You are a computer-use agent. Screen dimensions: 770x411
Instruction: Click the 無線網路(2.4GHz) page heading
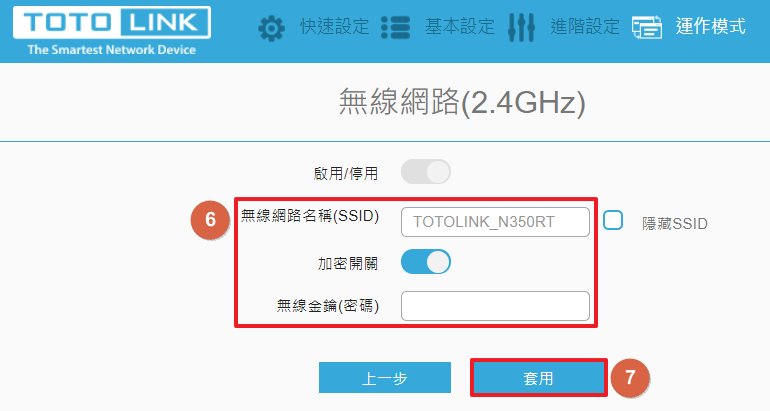pos(462,103)
